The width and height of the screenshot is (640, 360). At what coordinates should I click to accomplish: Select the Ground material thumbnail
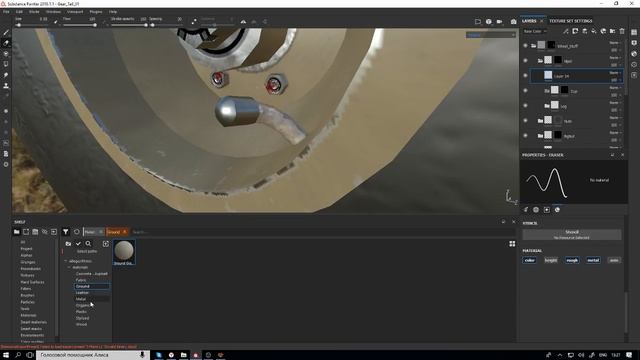click(124, 253)
